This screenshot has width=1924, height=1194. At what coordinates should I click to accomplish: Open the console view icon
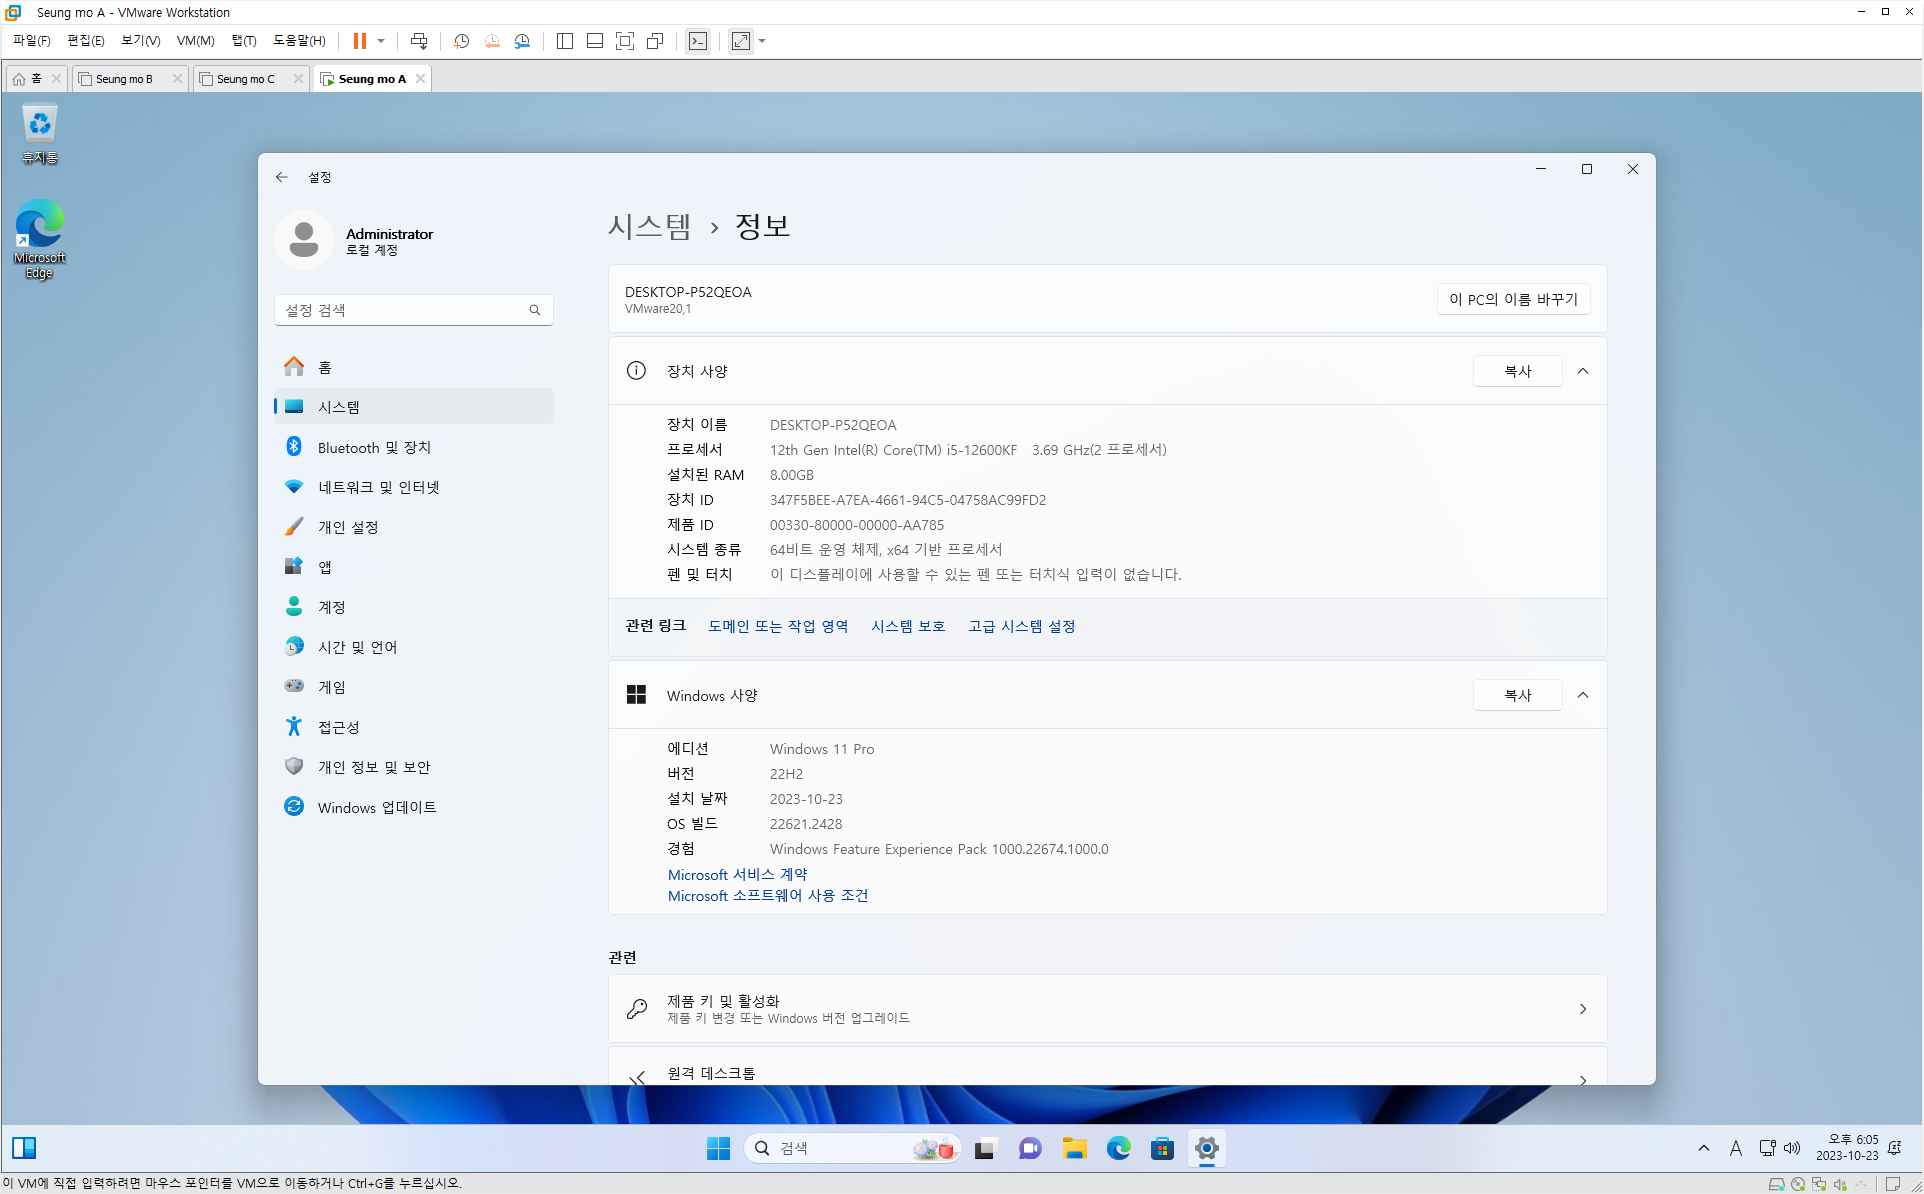pos(698,41)
